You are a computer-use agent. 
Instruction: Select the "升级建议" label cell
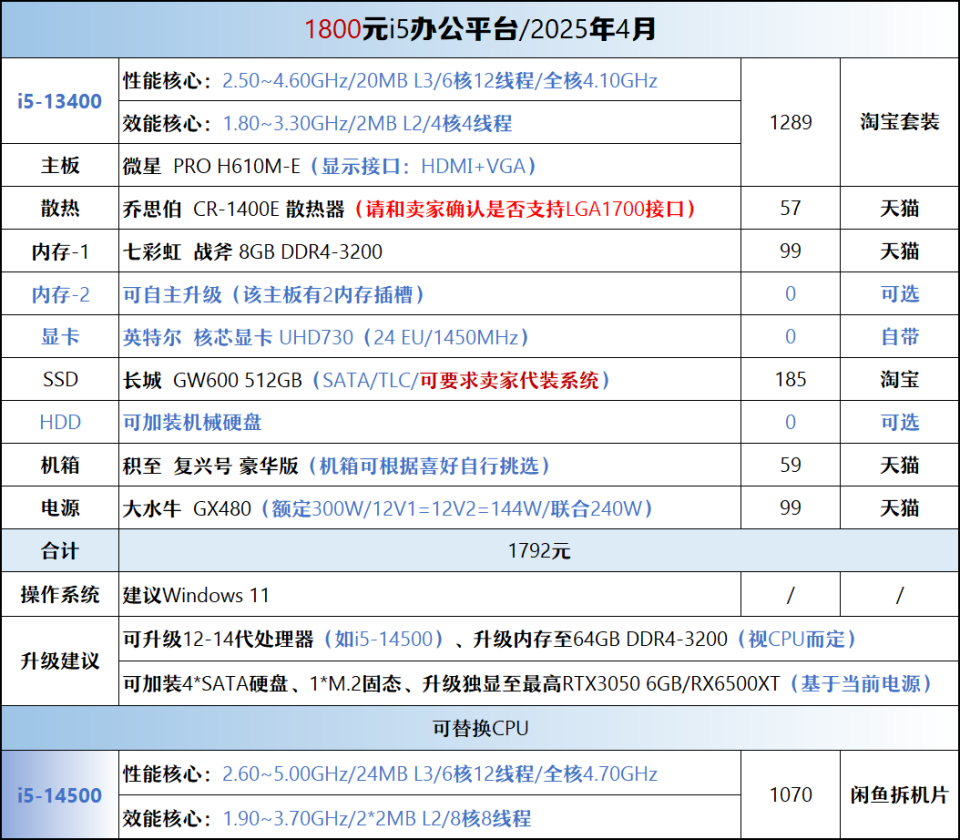[59, 661]
